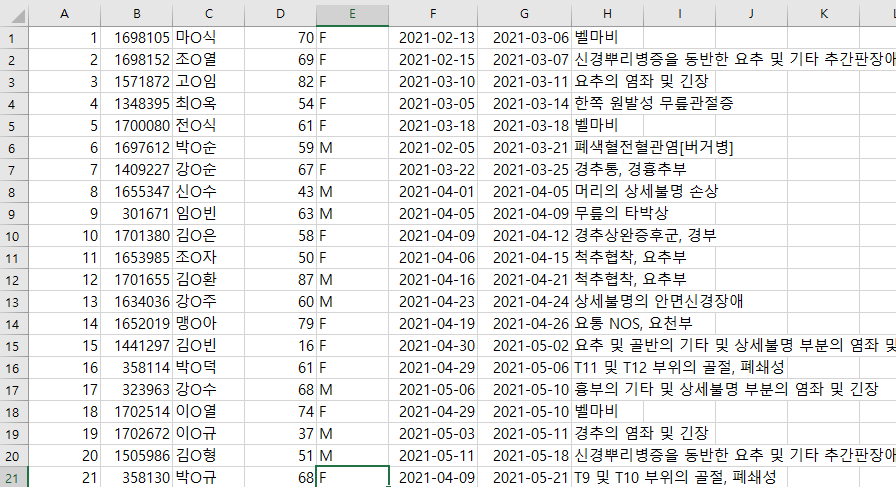
Task: Click cell with ID 1571872
Action: coord(136,82)
